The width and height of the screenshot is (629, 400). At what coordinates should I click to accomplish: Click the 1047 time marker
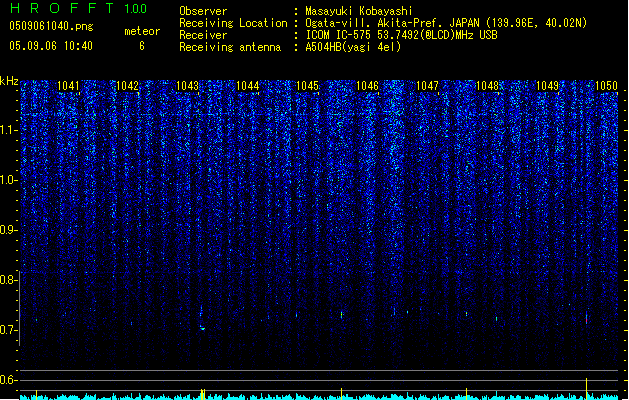click(428, 85)
